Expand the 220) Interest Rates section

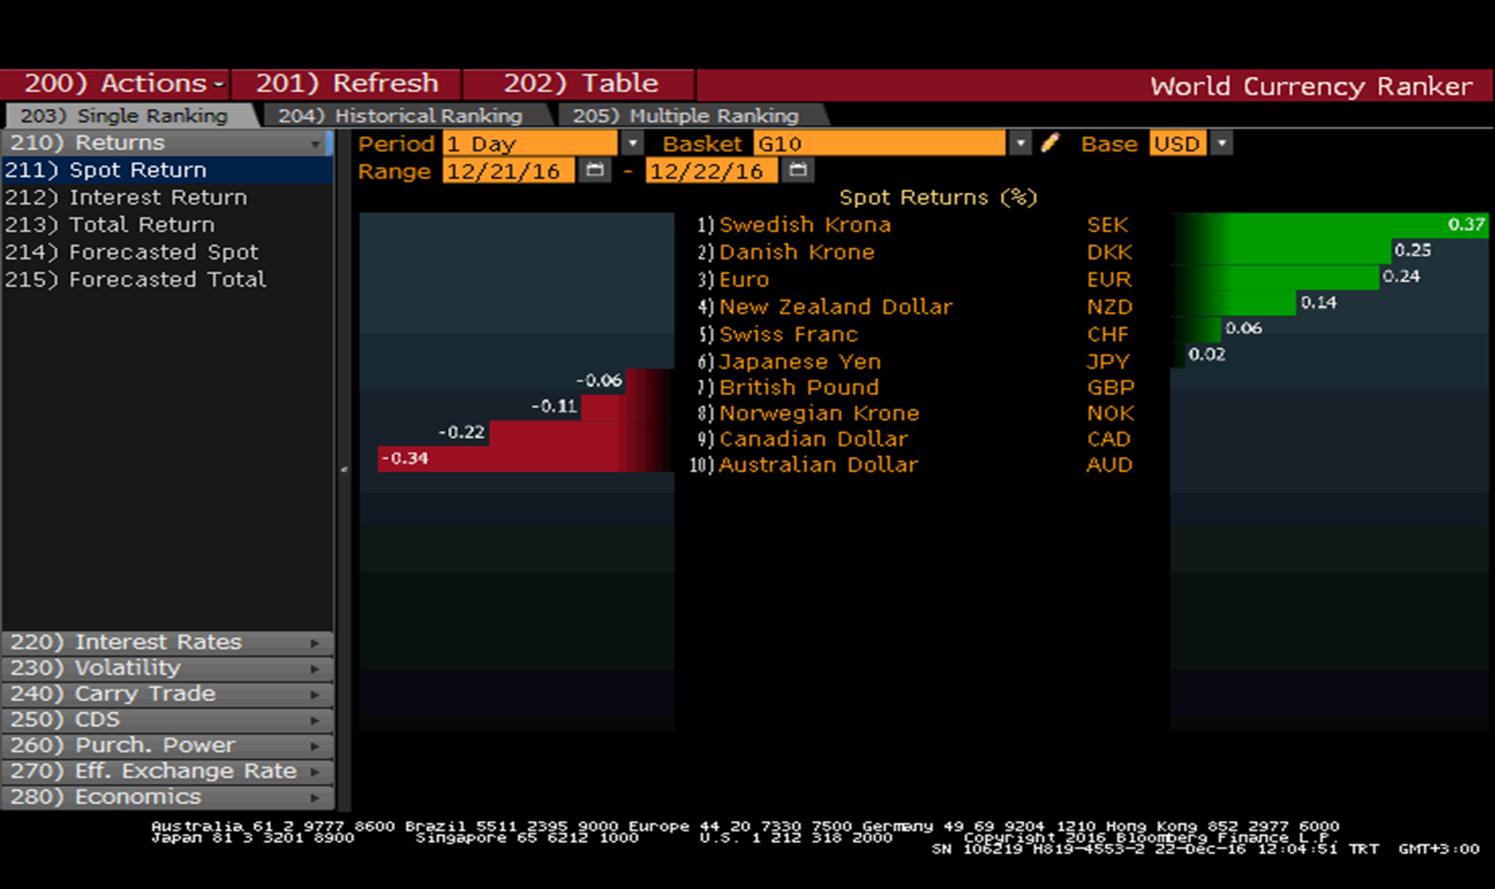point(166,642)
